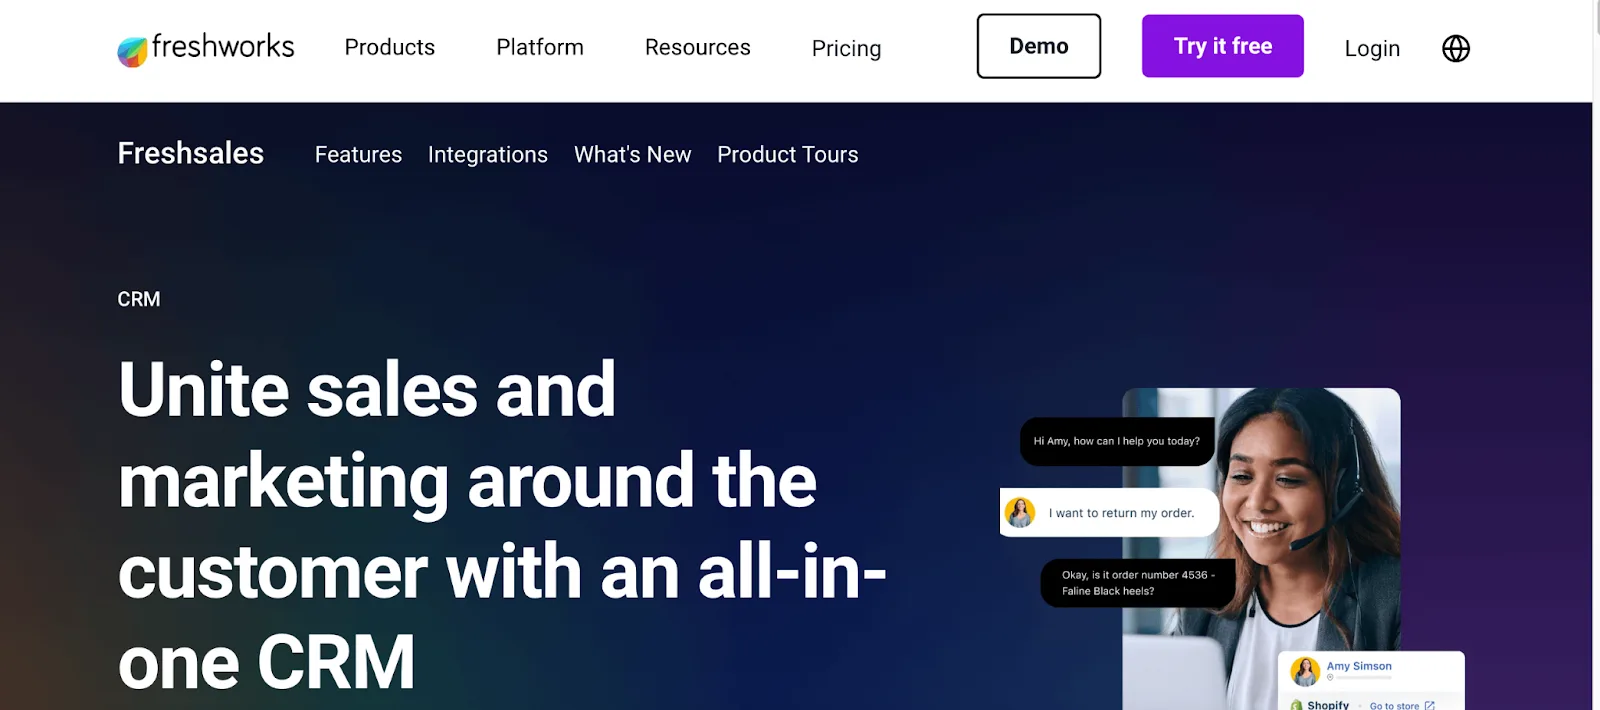Open the Features tab
The image size is (1600, 710).
358,154
